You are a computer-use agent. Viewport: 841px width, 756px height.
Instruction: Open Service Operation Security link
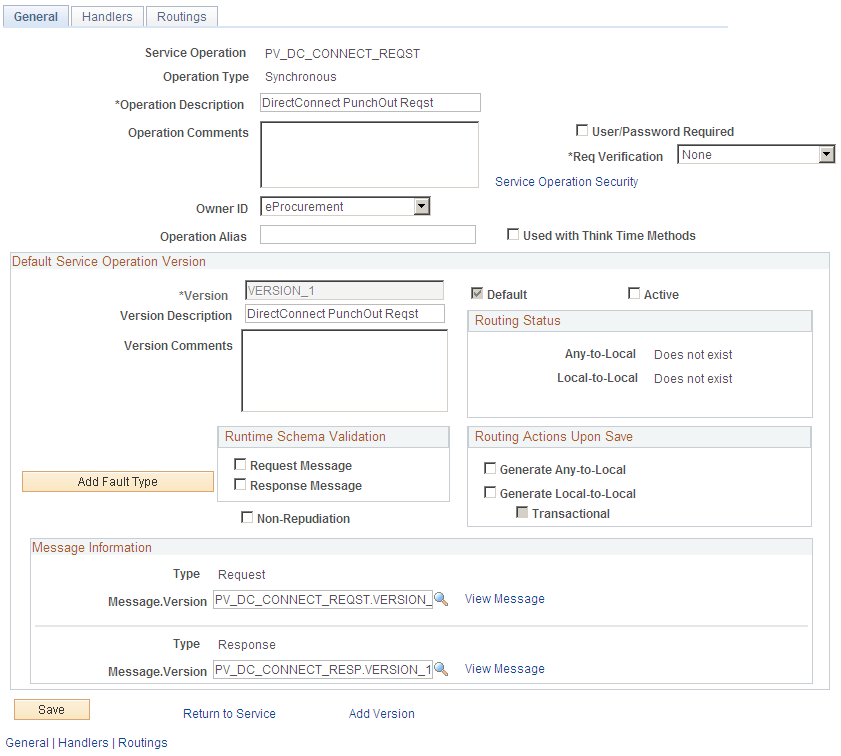point(566,182)
